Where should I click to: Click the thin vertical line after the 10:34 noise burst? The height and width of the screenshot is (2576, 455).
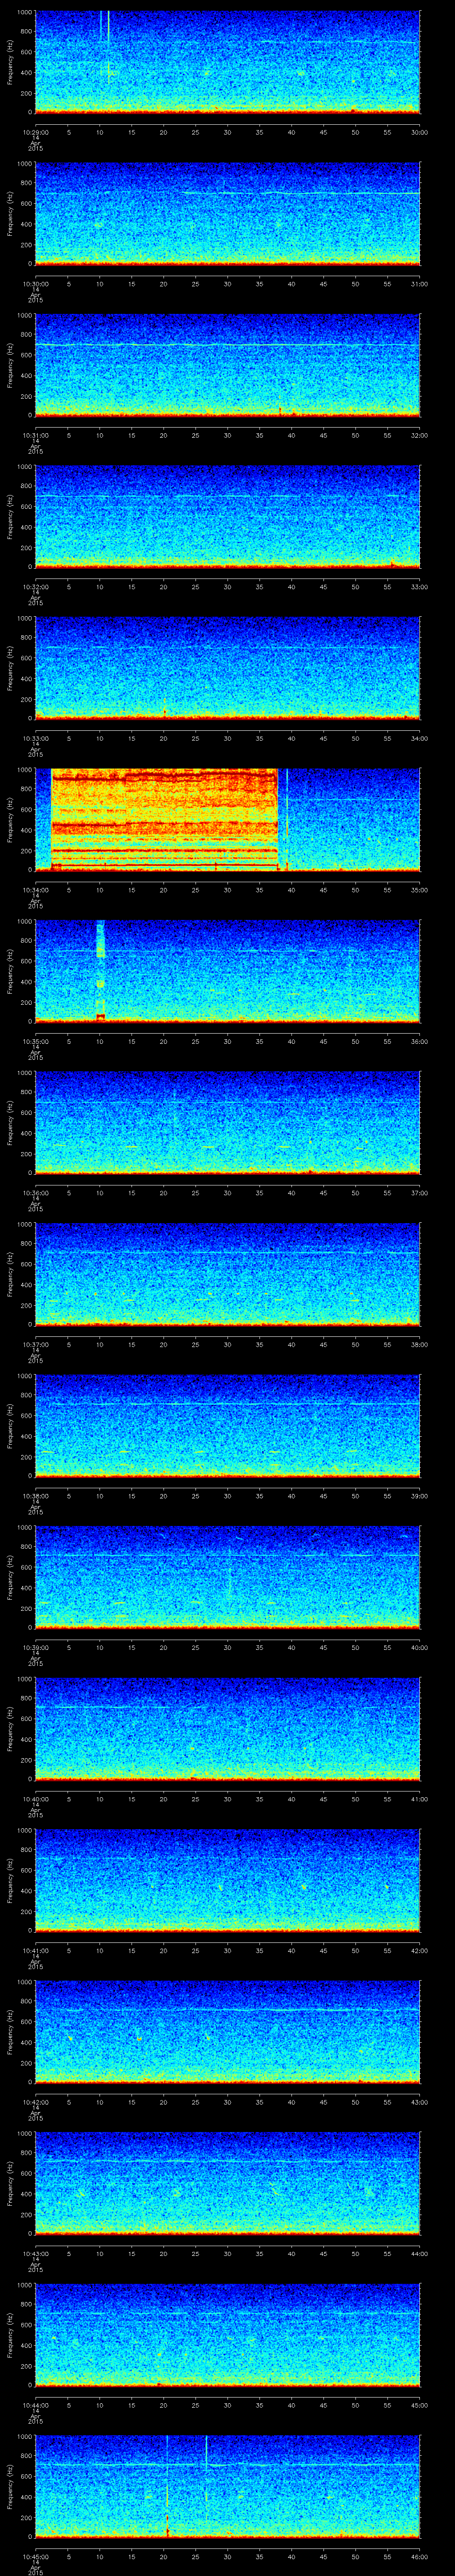tap(287, 818)
